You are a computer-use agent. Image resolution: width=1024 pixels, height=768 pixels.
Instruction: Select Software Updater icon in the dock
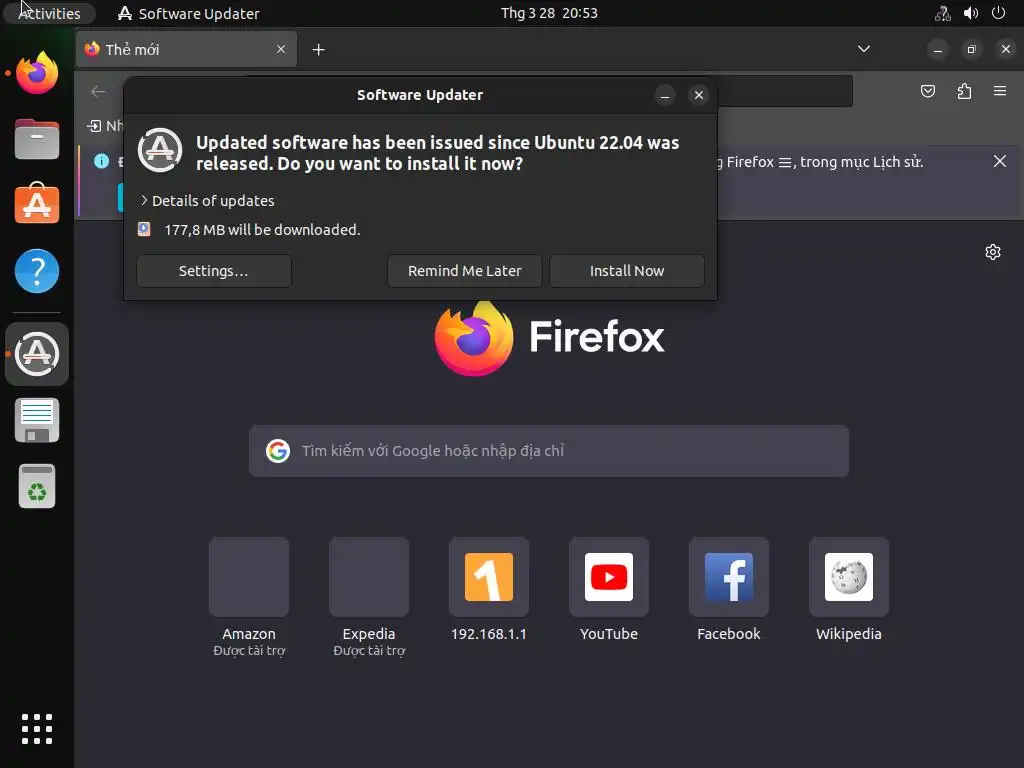(37, 354)
